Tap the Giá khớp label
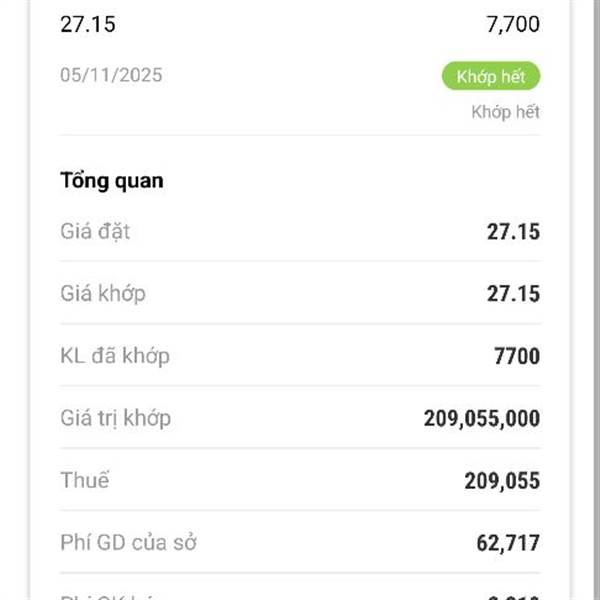This screenshot has height=600, width=600. point(102,294)
